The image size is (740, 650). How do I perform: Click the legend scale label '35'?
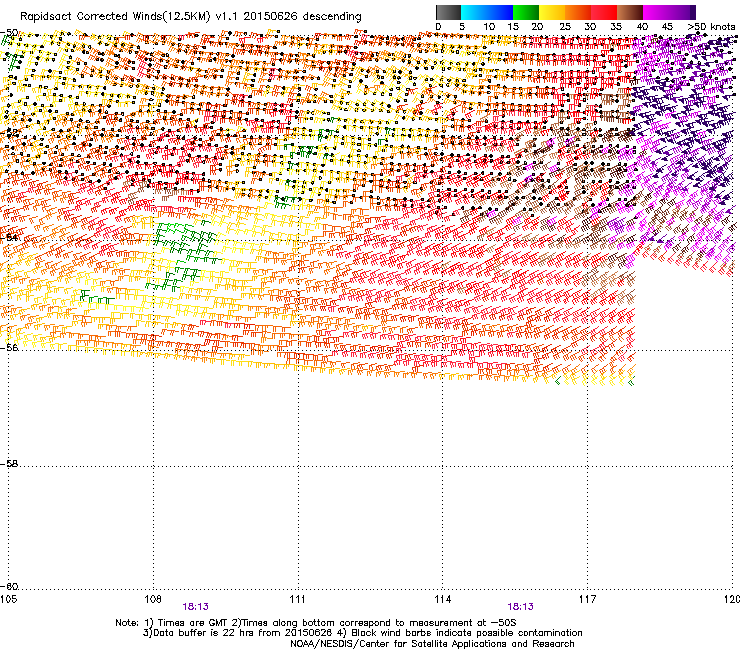coord(616,27)
